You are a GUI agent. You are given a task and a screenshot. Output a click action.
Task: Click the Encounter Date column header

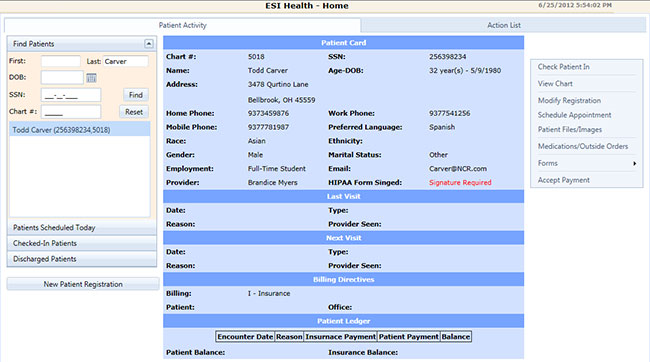pyautogui.click(x=245, y=337)
